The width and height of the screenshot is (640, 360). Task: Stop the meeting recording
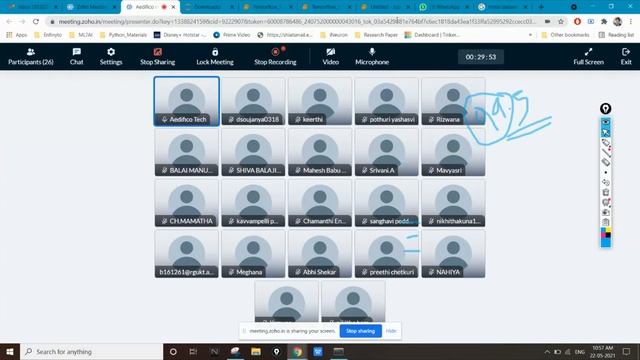click(x=275, y=56)
